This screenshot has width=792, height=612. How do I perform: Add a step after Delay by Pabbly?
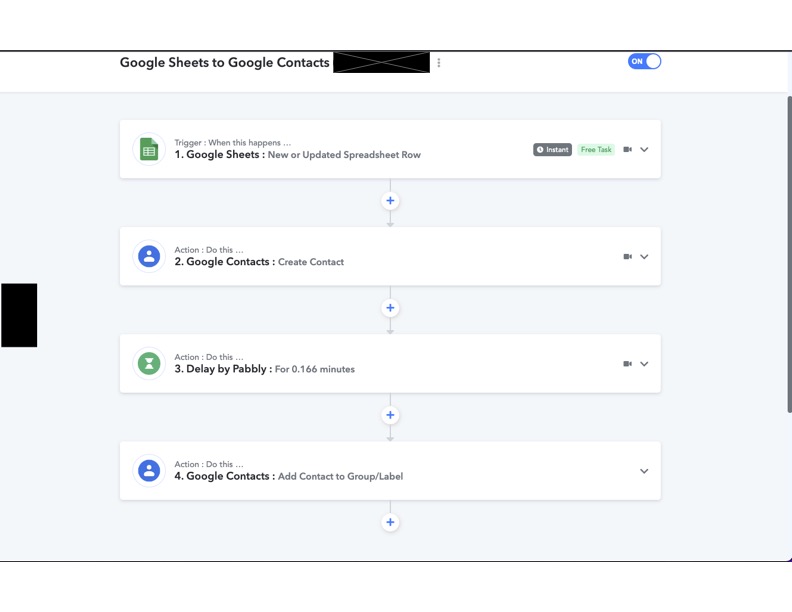[390, 415]
